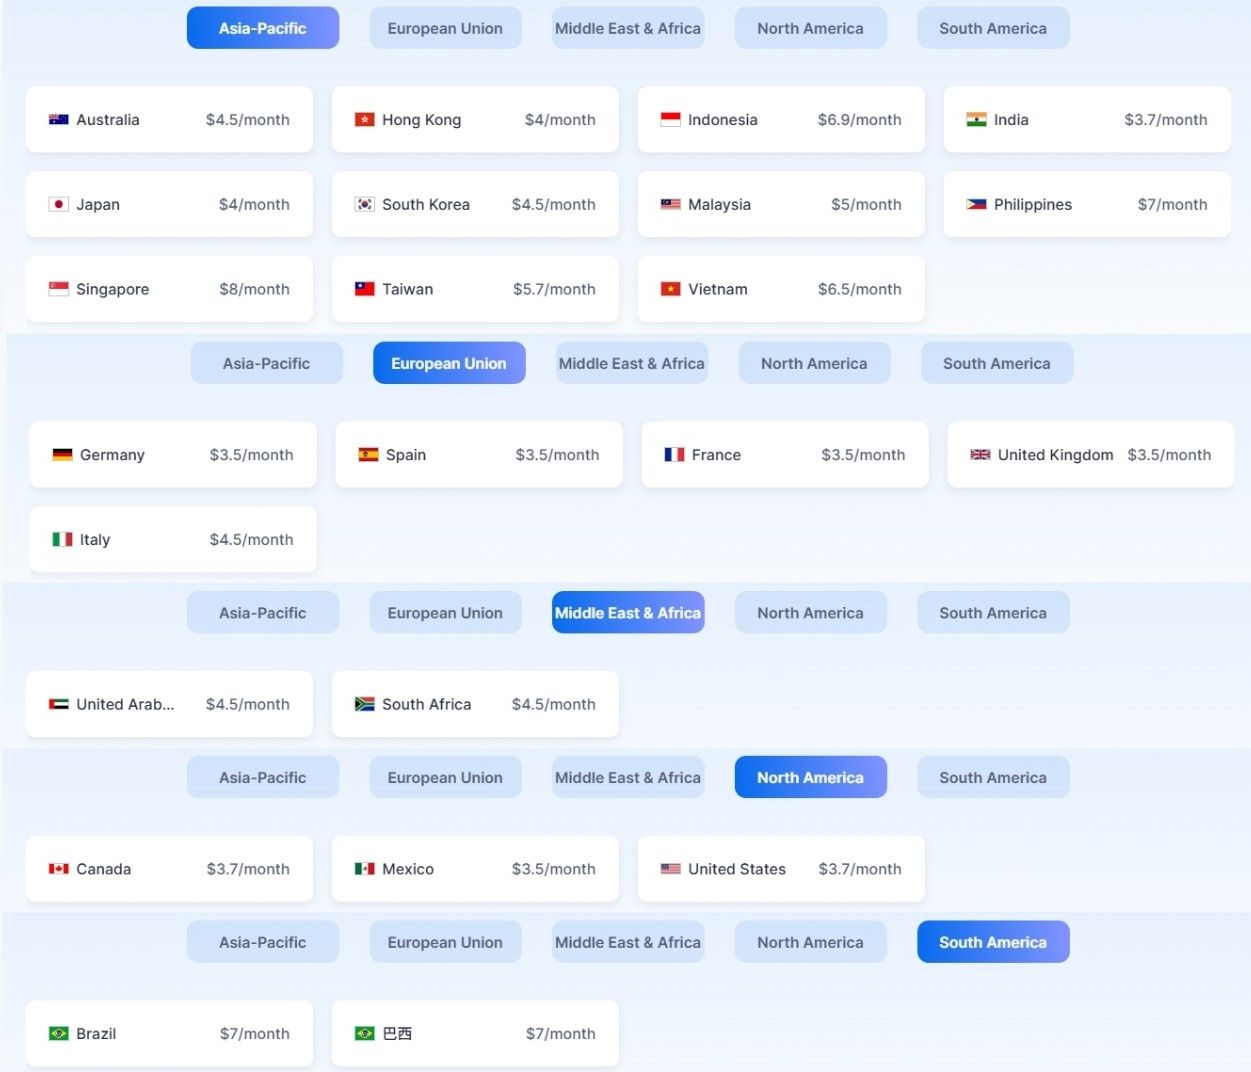Click the Indonesia flag icon
Viewport: 1251px width, 1072px height.
pos(671,120)
